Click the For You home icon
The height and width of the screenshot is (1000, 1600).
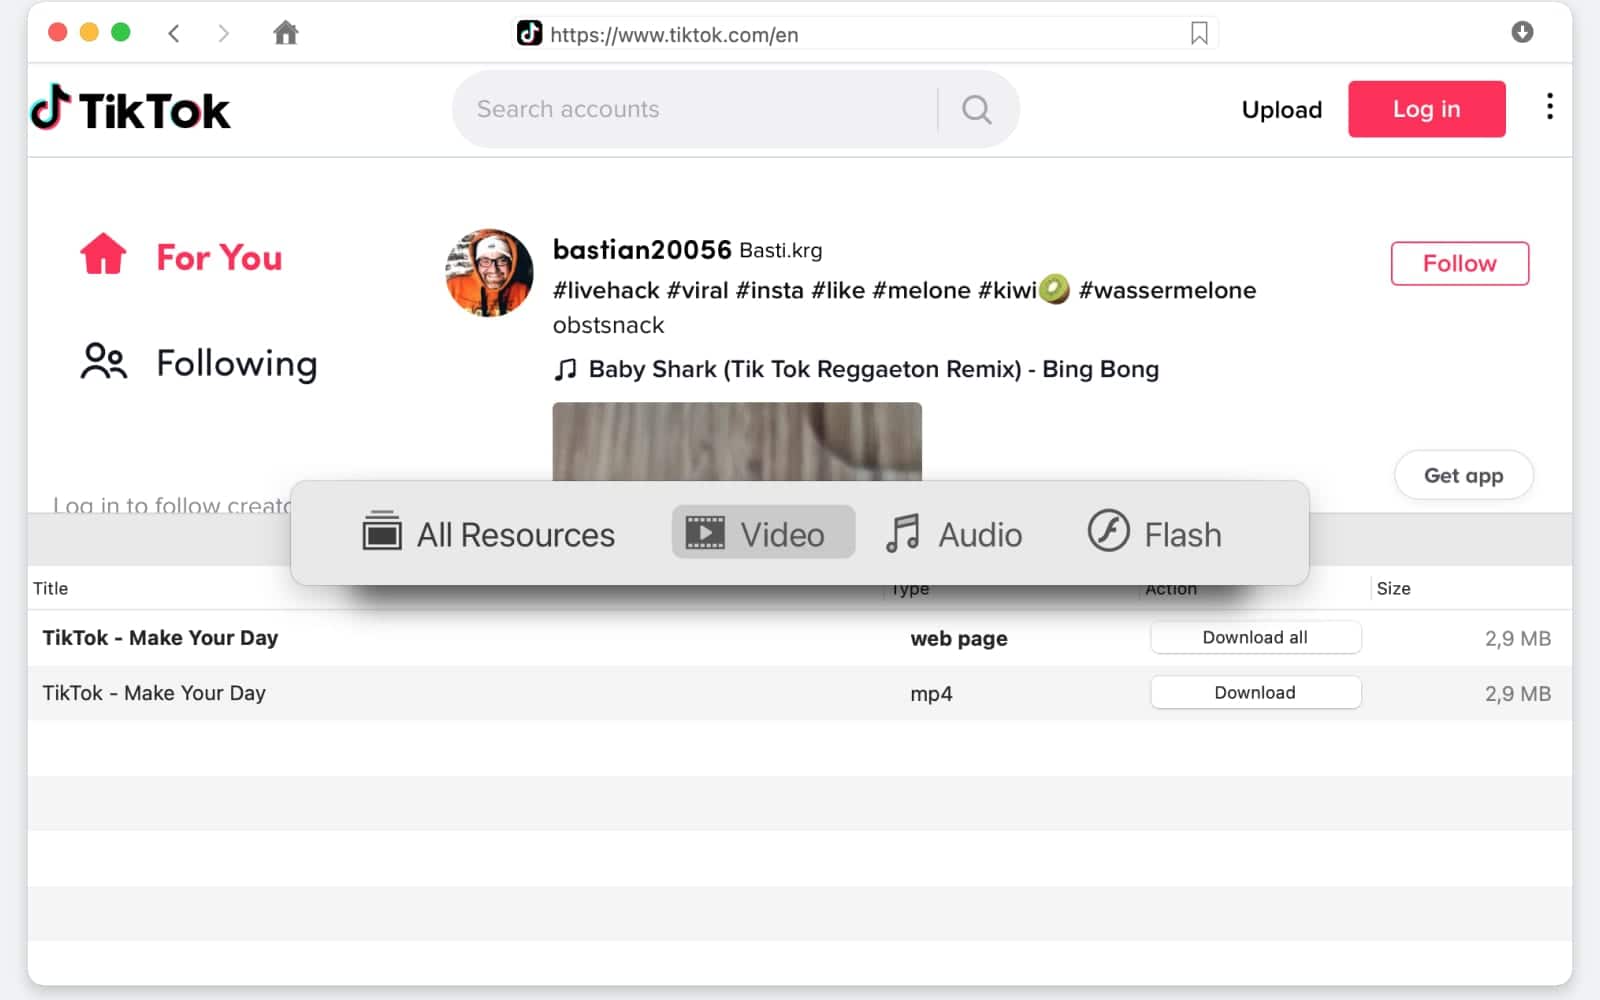tap(104, 255)
